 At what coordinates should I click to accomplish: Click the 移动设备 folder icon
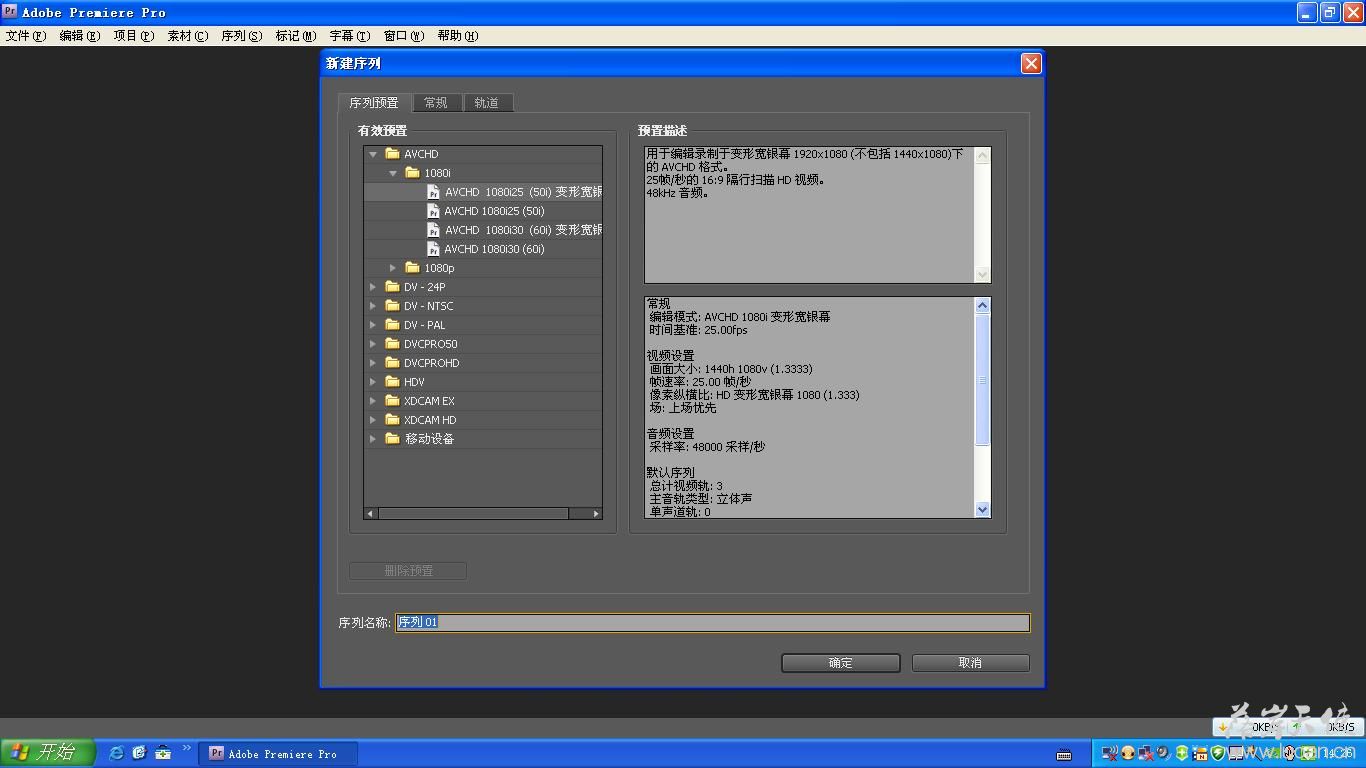click(x=392, y=439)
